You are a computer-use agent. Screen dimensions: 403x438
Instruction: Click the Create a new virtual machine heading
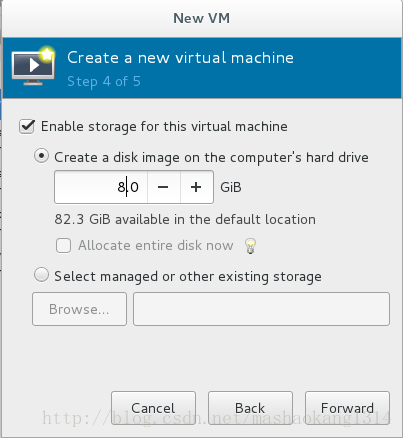(180, 58)
